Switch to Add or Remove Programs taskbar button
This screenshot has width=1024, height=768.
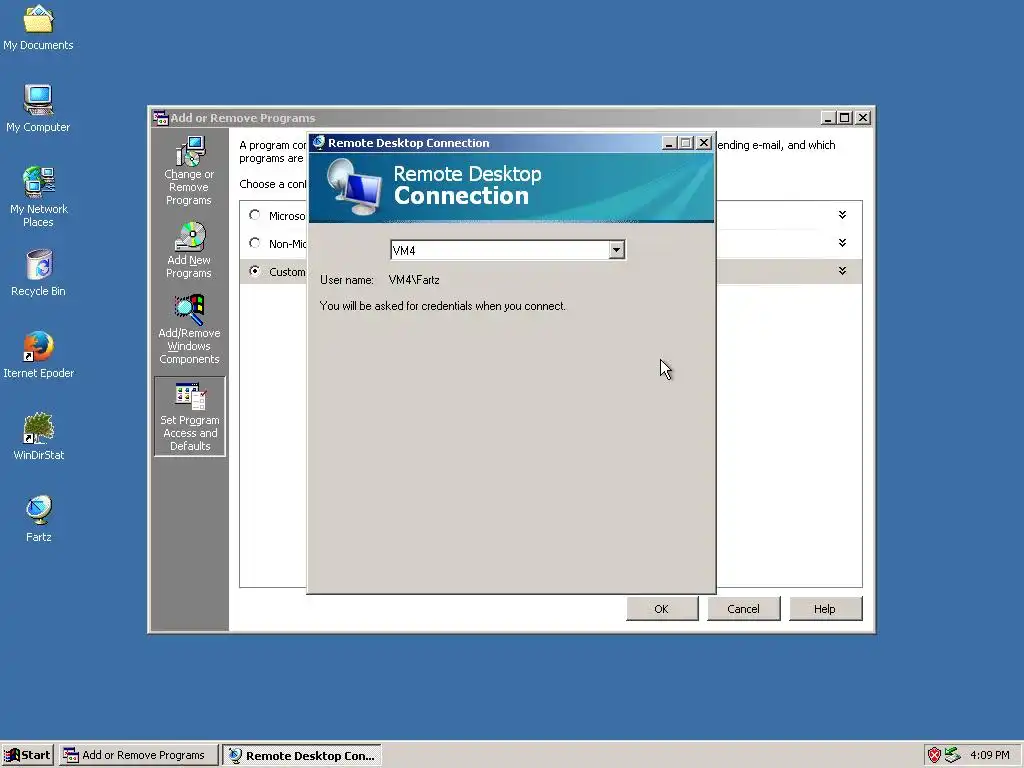(x=138, y=755)
